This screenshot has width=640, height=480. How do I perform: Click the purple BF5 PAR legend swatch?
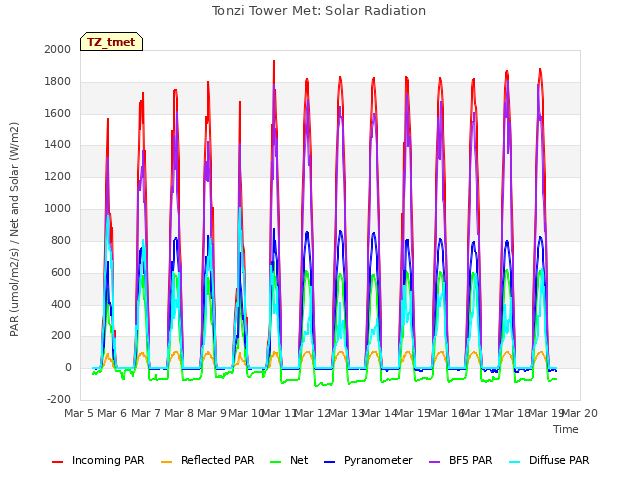tap(435, 462)
